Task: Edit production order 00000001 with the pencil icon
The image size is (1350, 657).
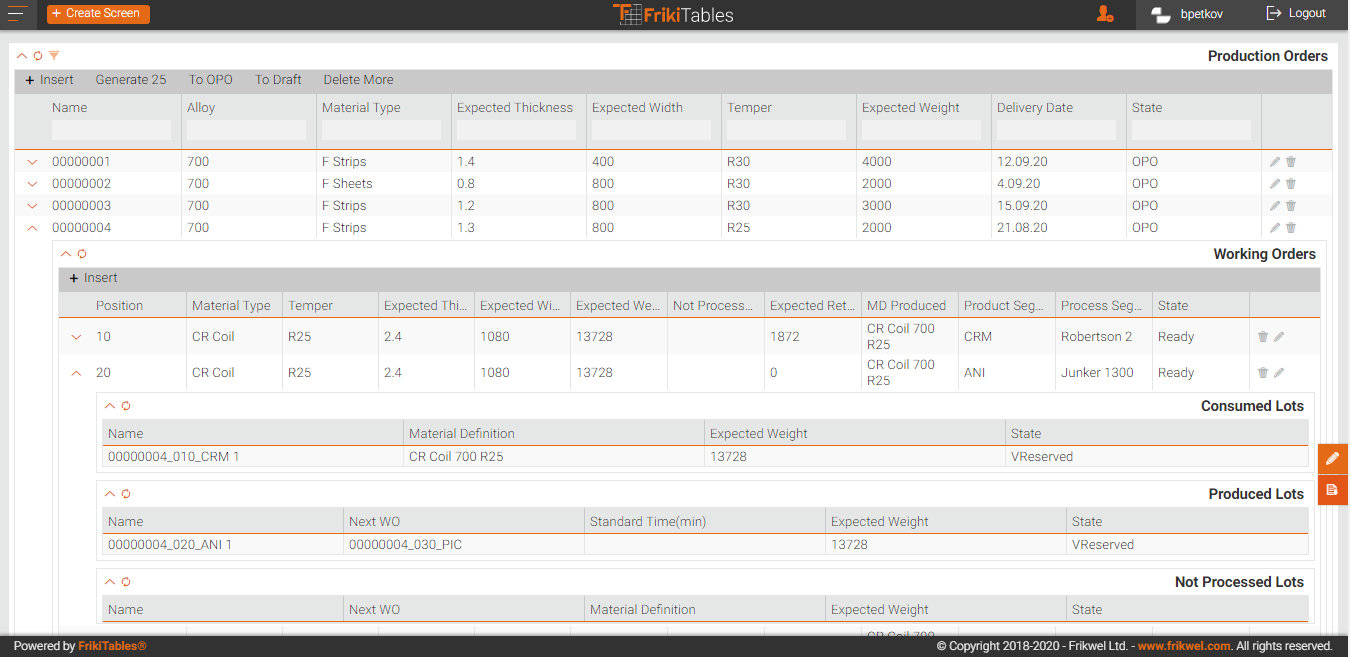Action: [1275, 162]
